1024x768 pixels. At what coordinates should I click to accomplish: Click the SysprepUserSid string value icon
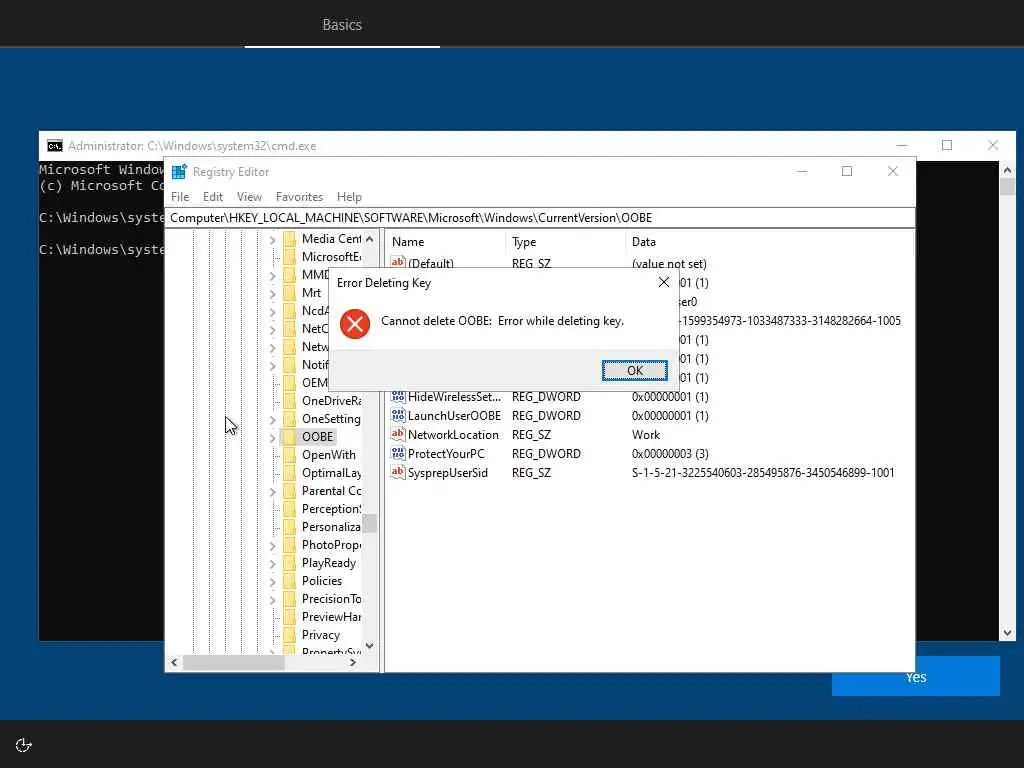point(398,472)
